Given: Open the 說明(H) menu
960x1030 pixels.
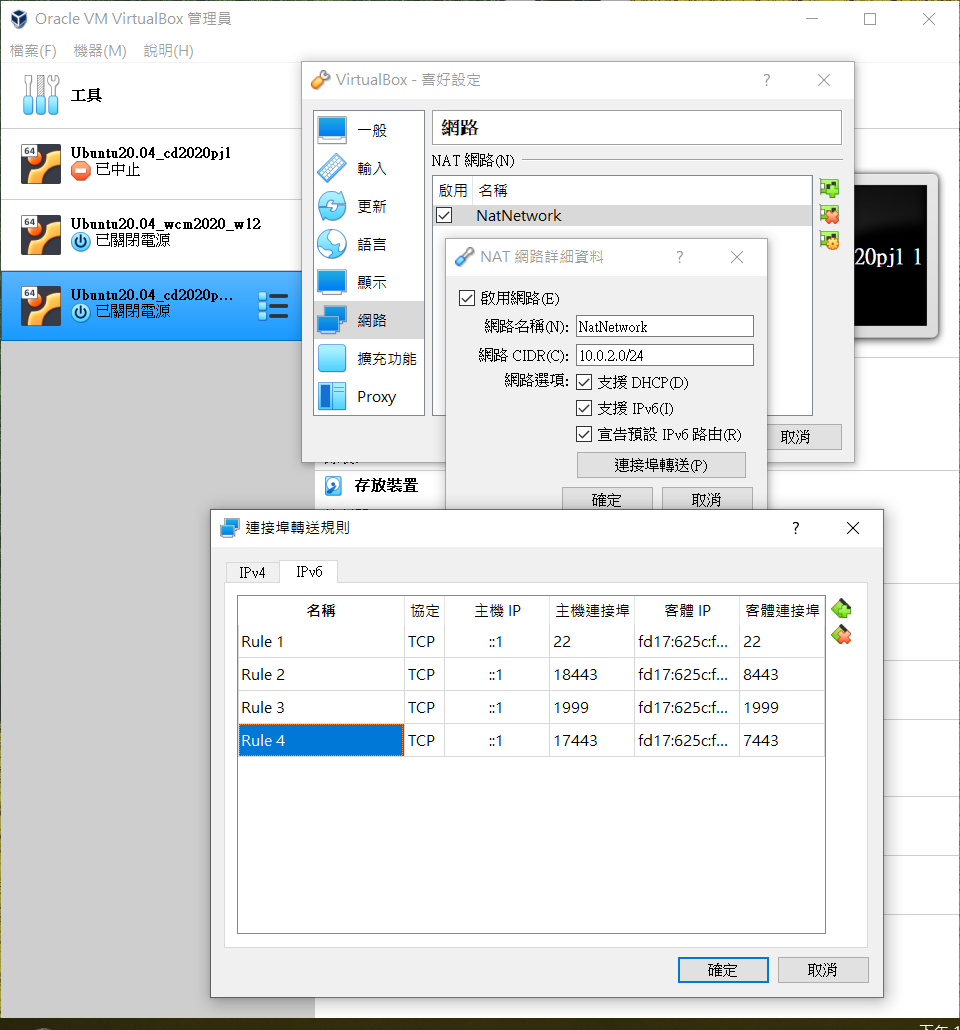Looking at the screenshot, I should [x=168, y=51].
